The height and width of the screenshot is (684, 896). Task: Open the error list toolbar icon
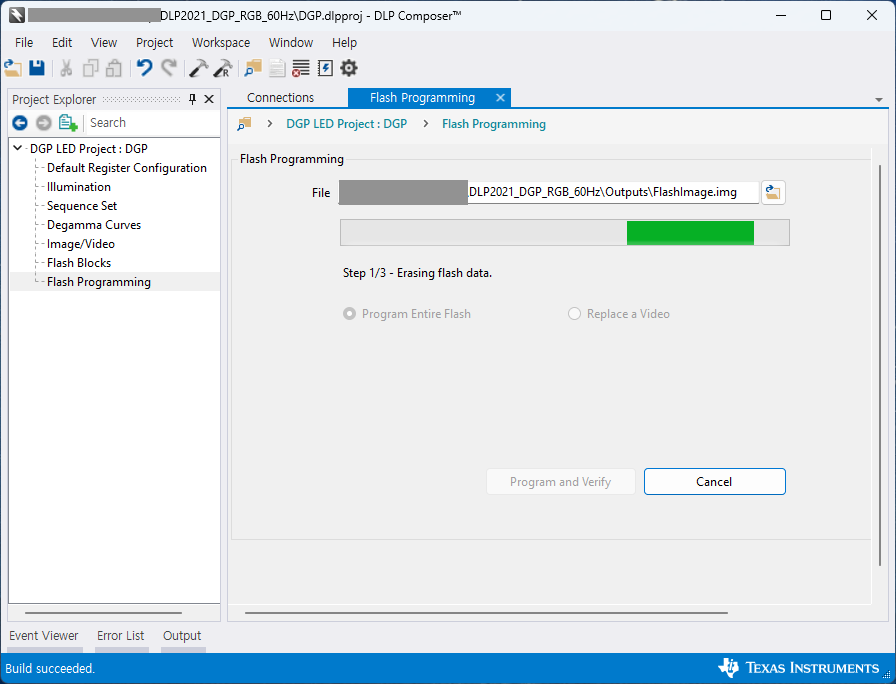[x=301, y=69]
